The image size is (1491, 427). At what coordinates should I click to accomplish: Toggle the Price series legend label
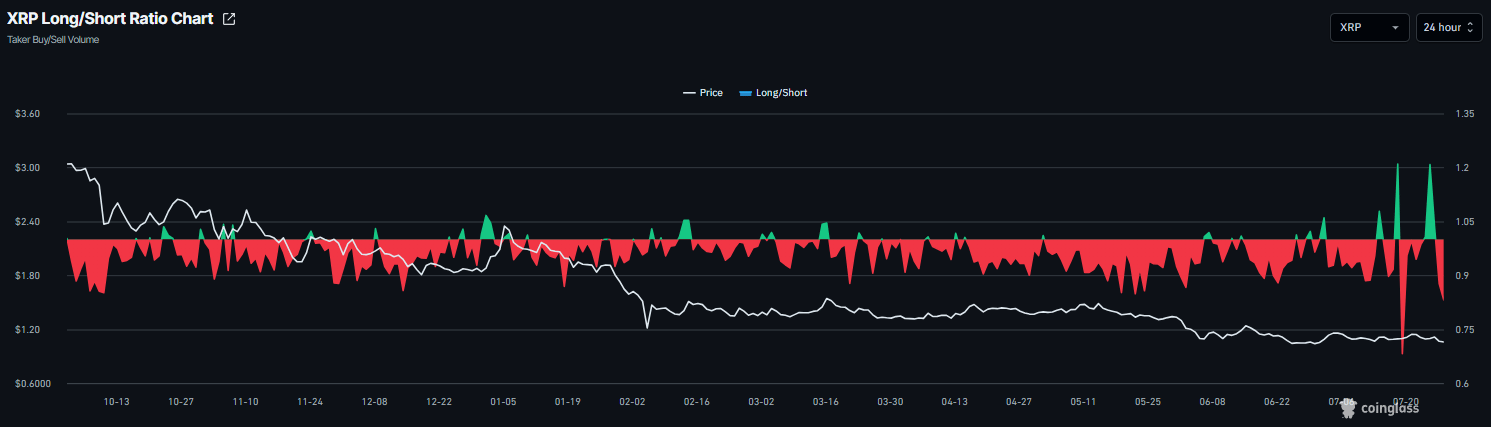[x=711, y=93]
